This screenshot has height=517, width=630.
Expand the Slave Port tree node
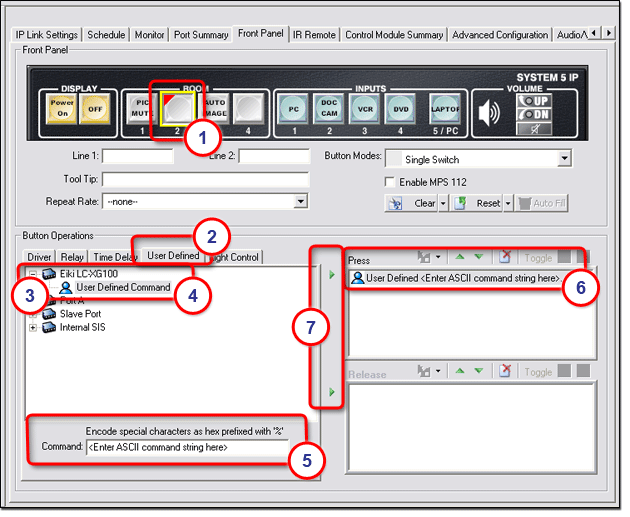point(34,314)
